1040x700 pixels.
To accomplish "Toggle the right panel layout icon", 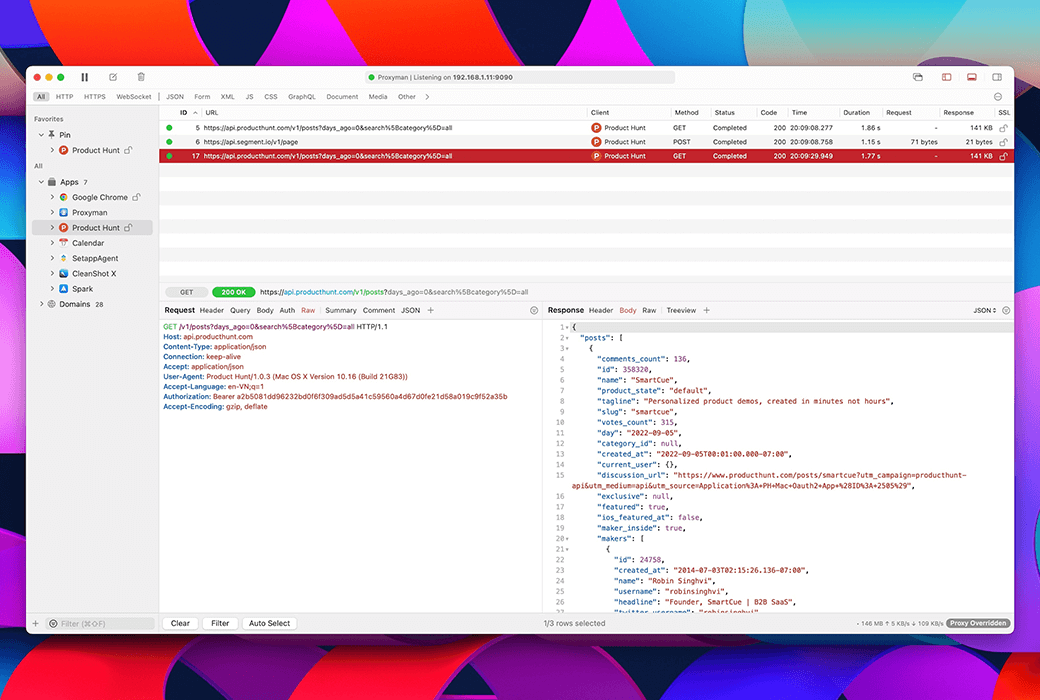I will click(997, 77).
